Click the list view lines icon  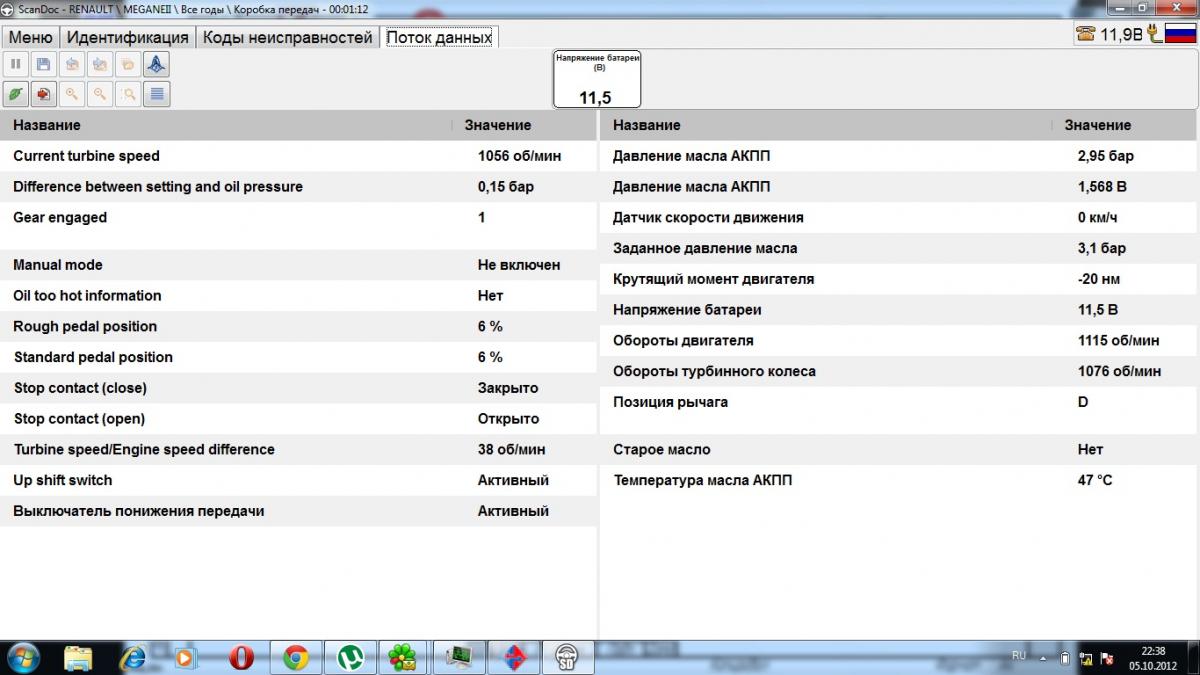pos(156,94)
